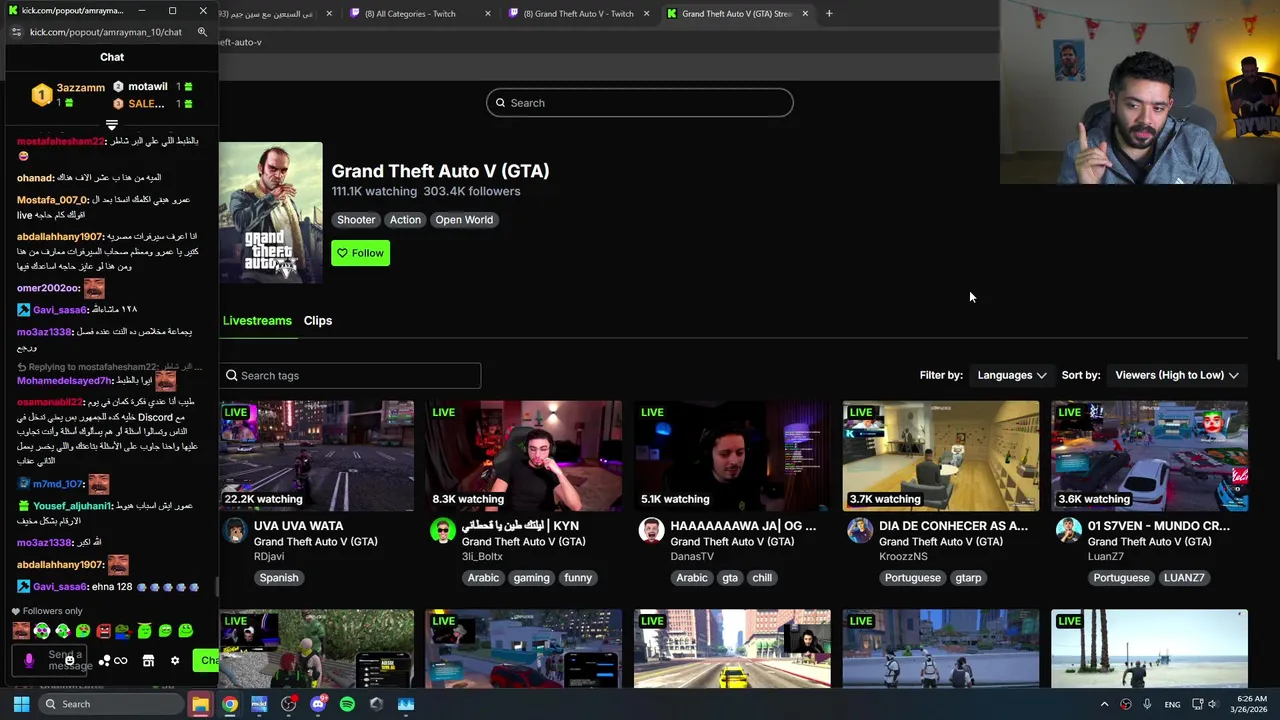The height and width of the screenshot is (720, 1280).
Task: Click the search box at the top of the page
Action: pyautogui.click(x=640, y=103)
